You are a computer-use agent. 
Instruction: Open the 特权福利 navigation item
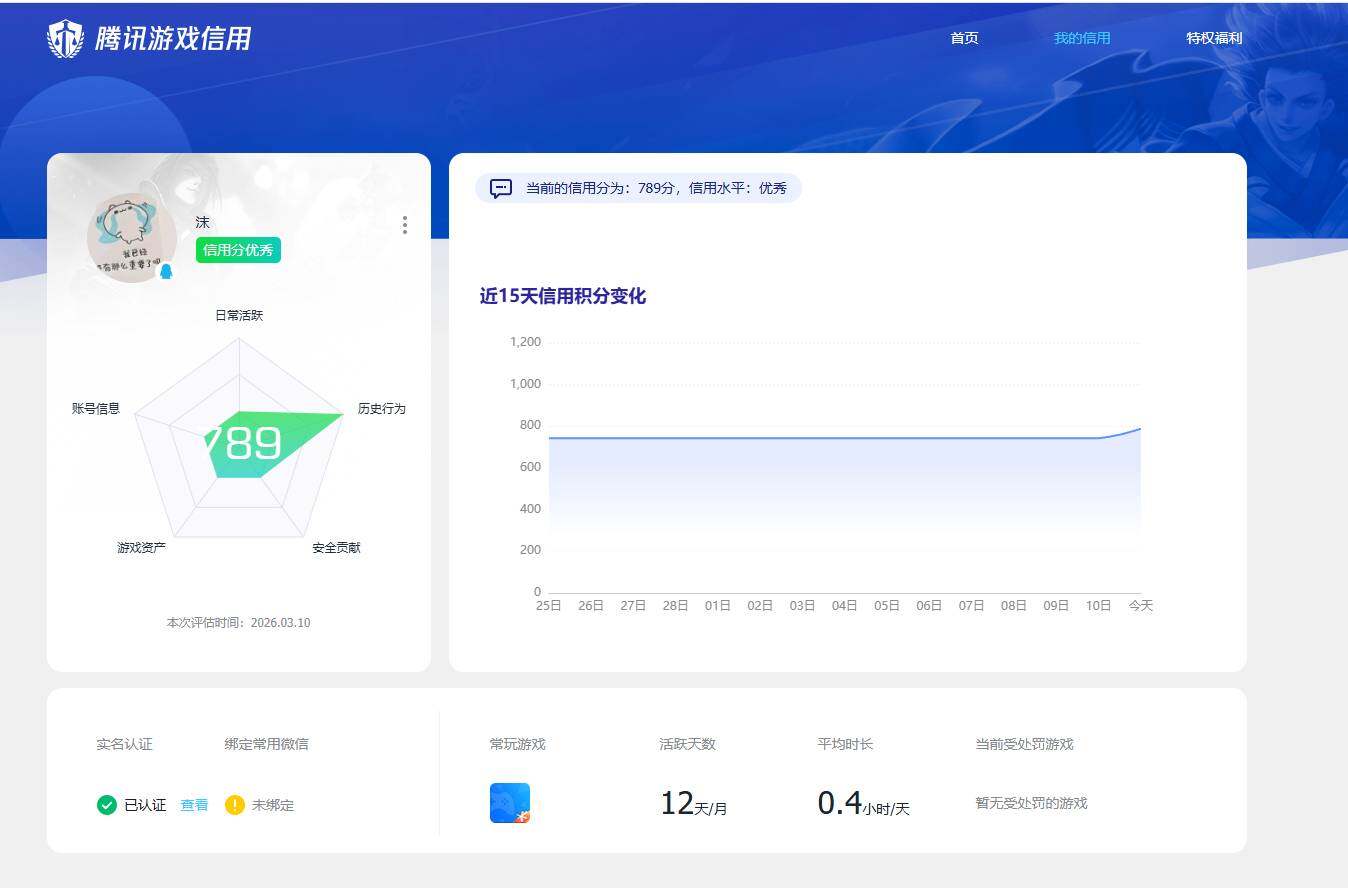click(x=1212, y=39)
